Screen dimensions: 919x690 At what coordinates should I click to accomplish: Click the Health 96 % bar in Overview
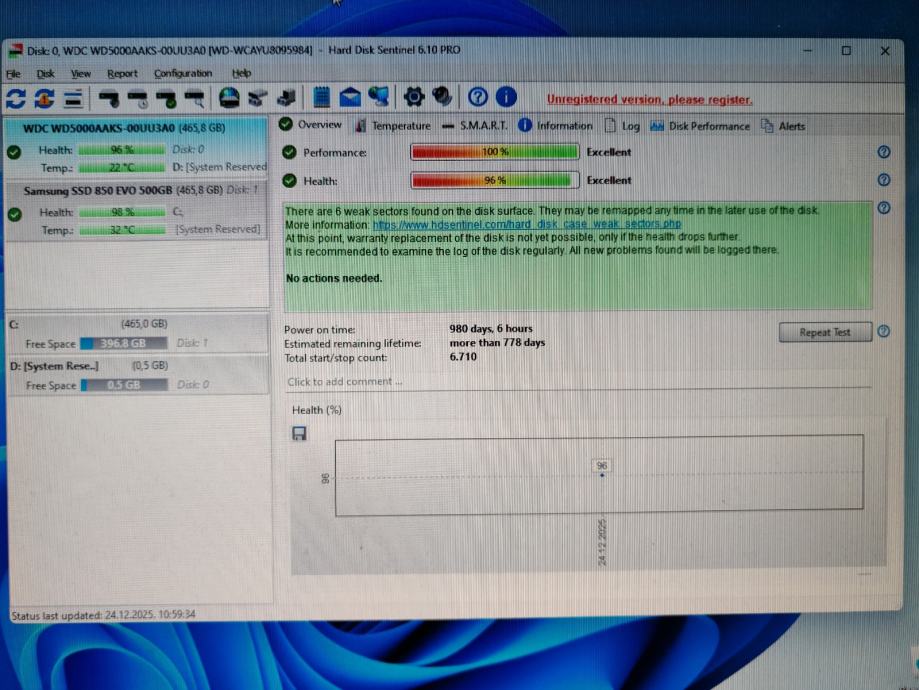coord(495,180)
